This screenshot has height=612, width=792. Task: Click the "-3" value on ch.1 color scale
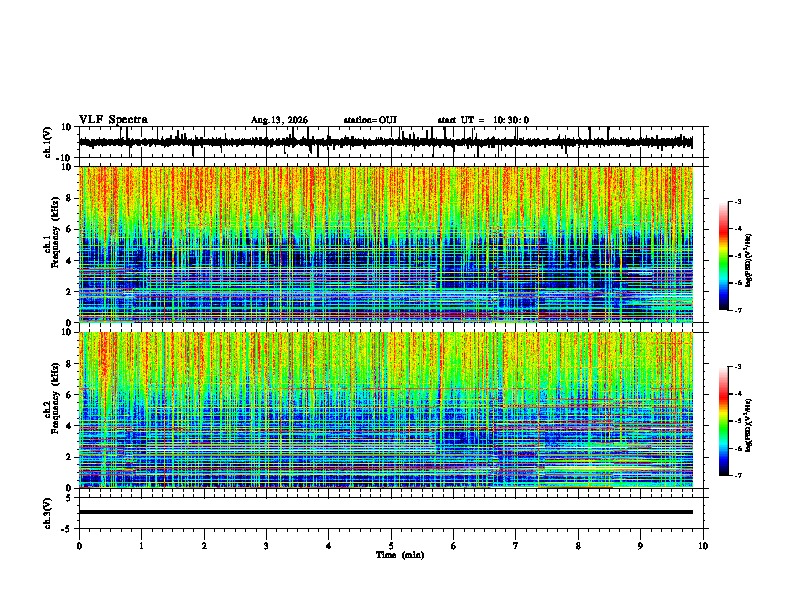click(738, 201)
